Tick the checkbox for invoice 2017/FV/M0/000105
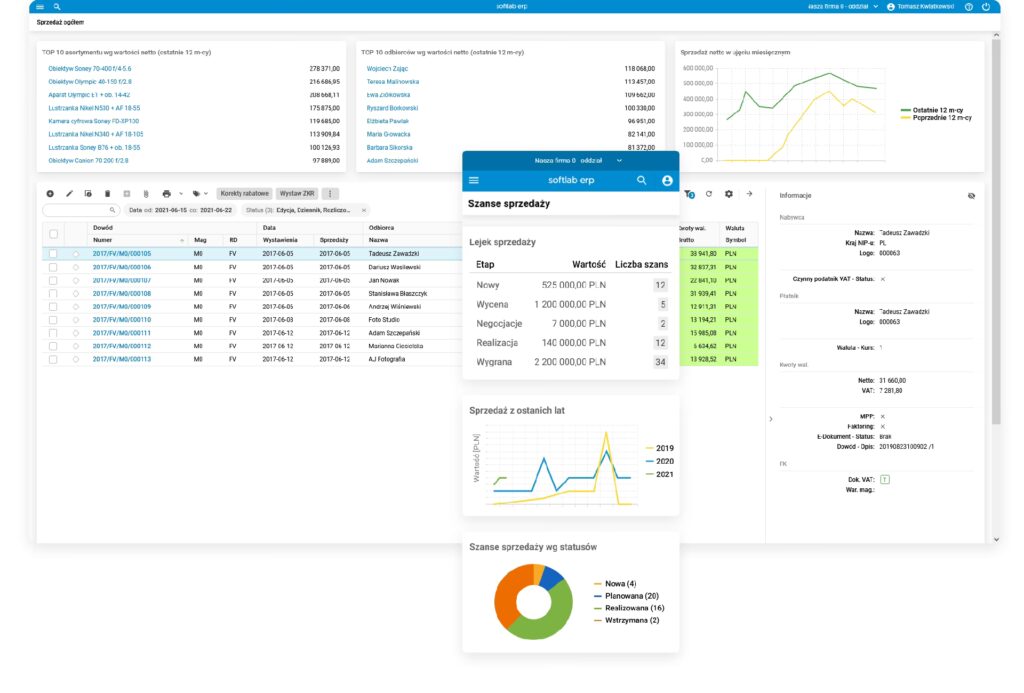 (54, 254)
